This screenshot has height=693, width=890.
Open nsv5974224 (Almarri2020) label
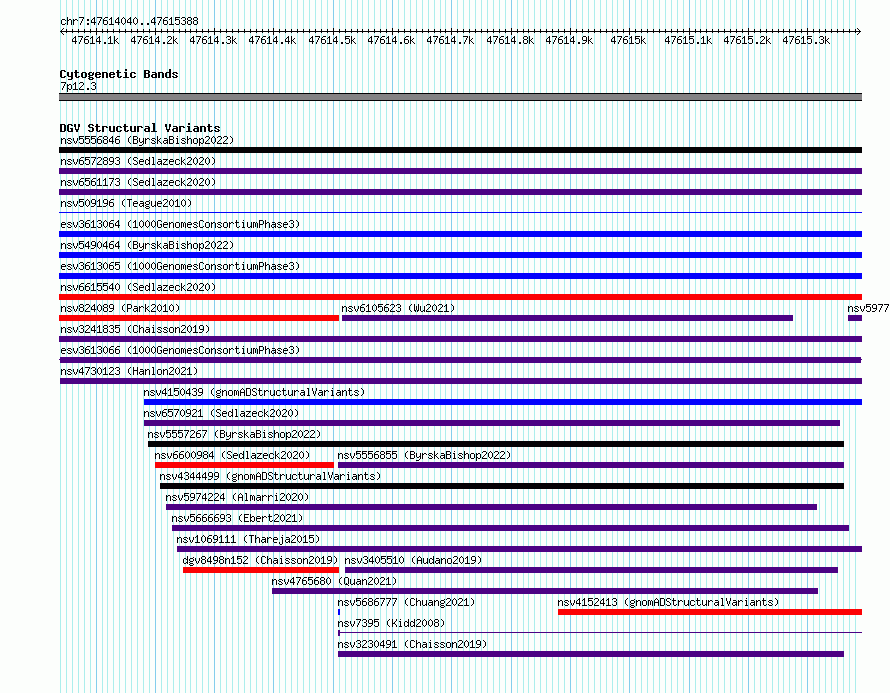(x=237, y=497)
